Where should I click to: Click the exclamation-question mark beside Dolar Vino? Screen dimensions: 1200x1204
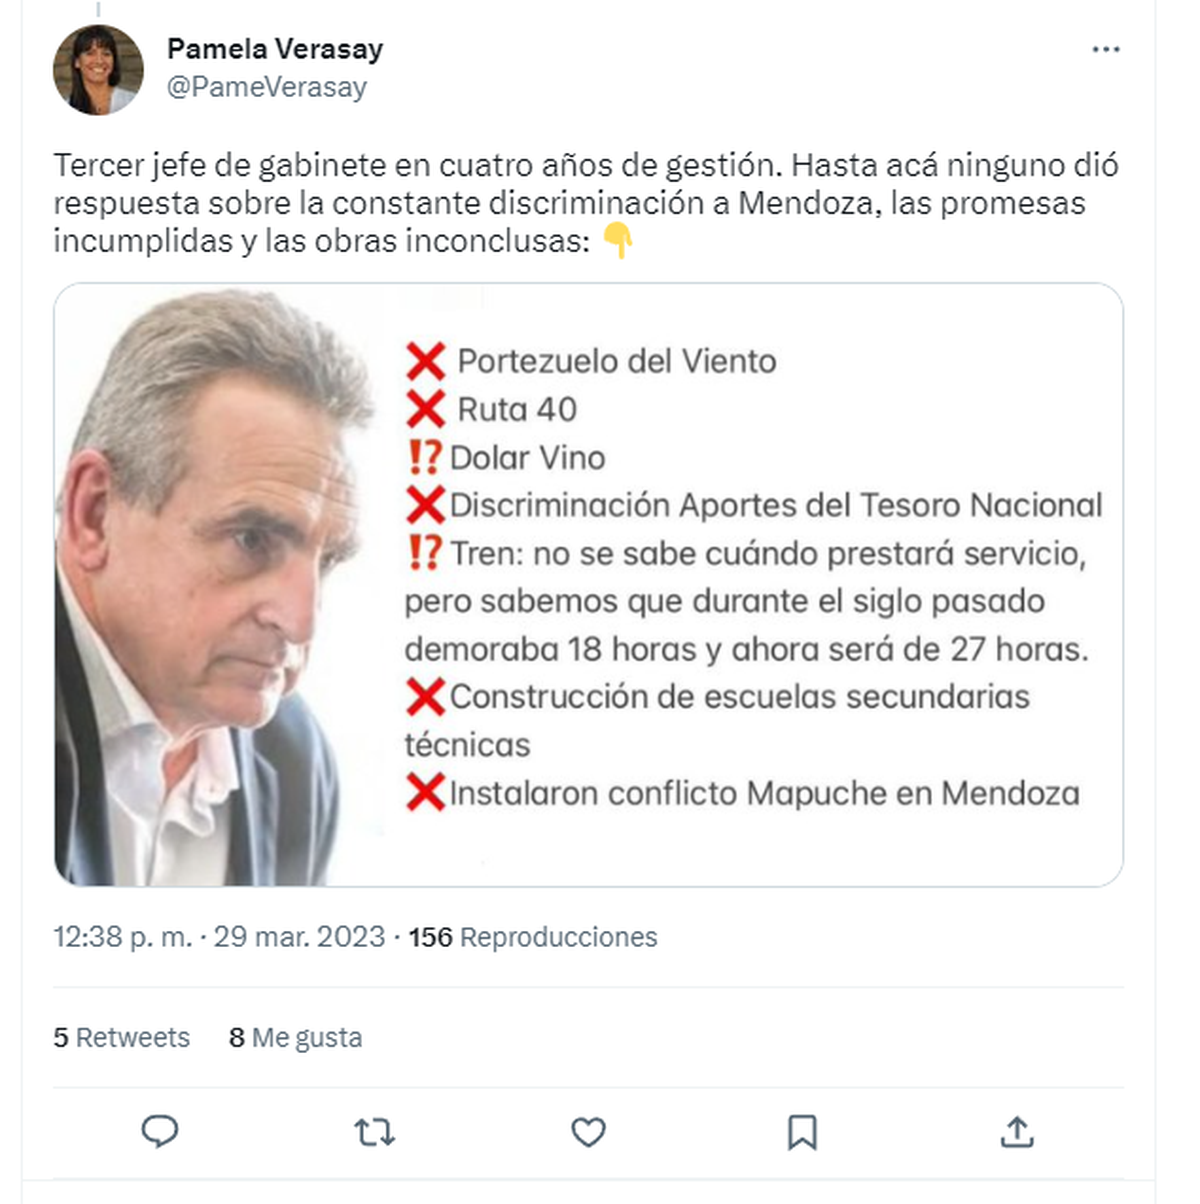click(424, 457)
